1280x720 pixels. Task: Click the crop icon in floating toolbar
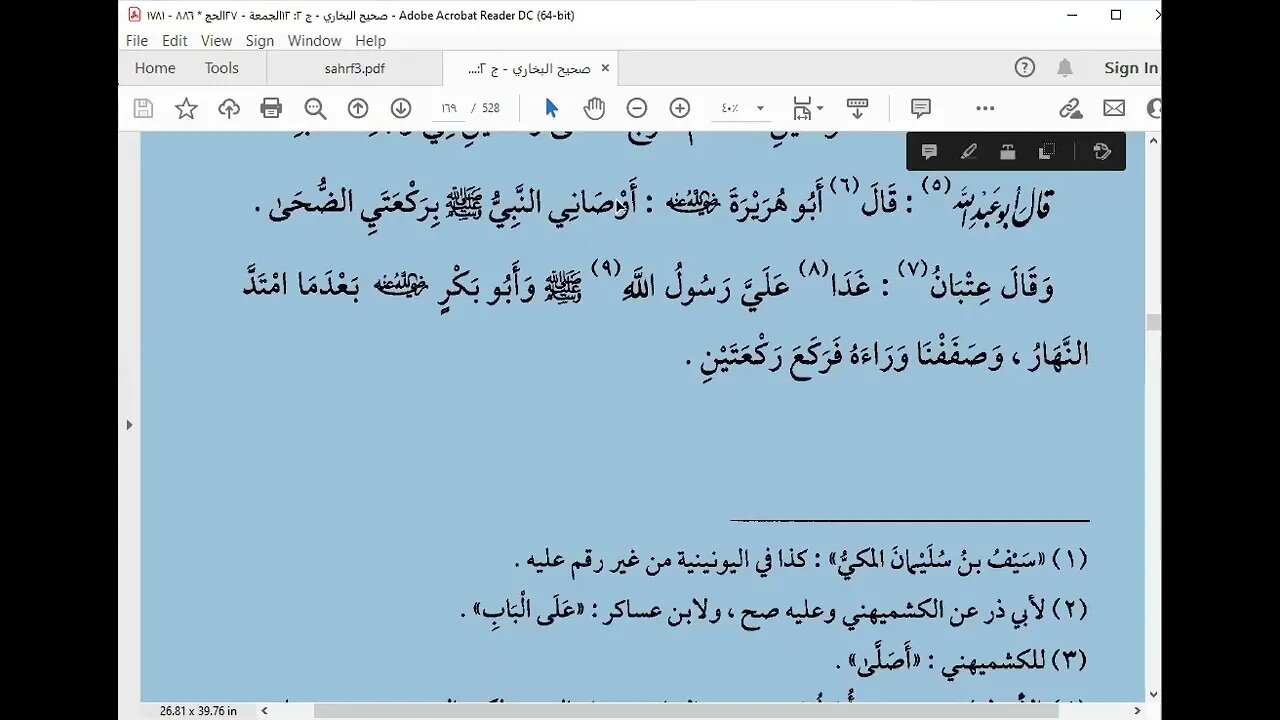click(x=1047, y=152)
